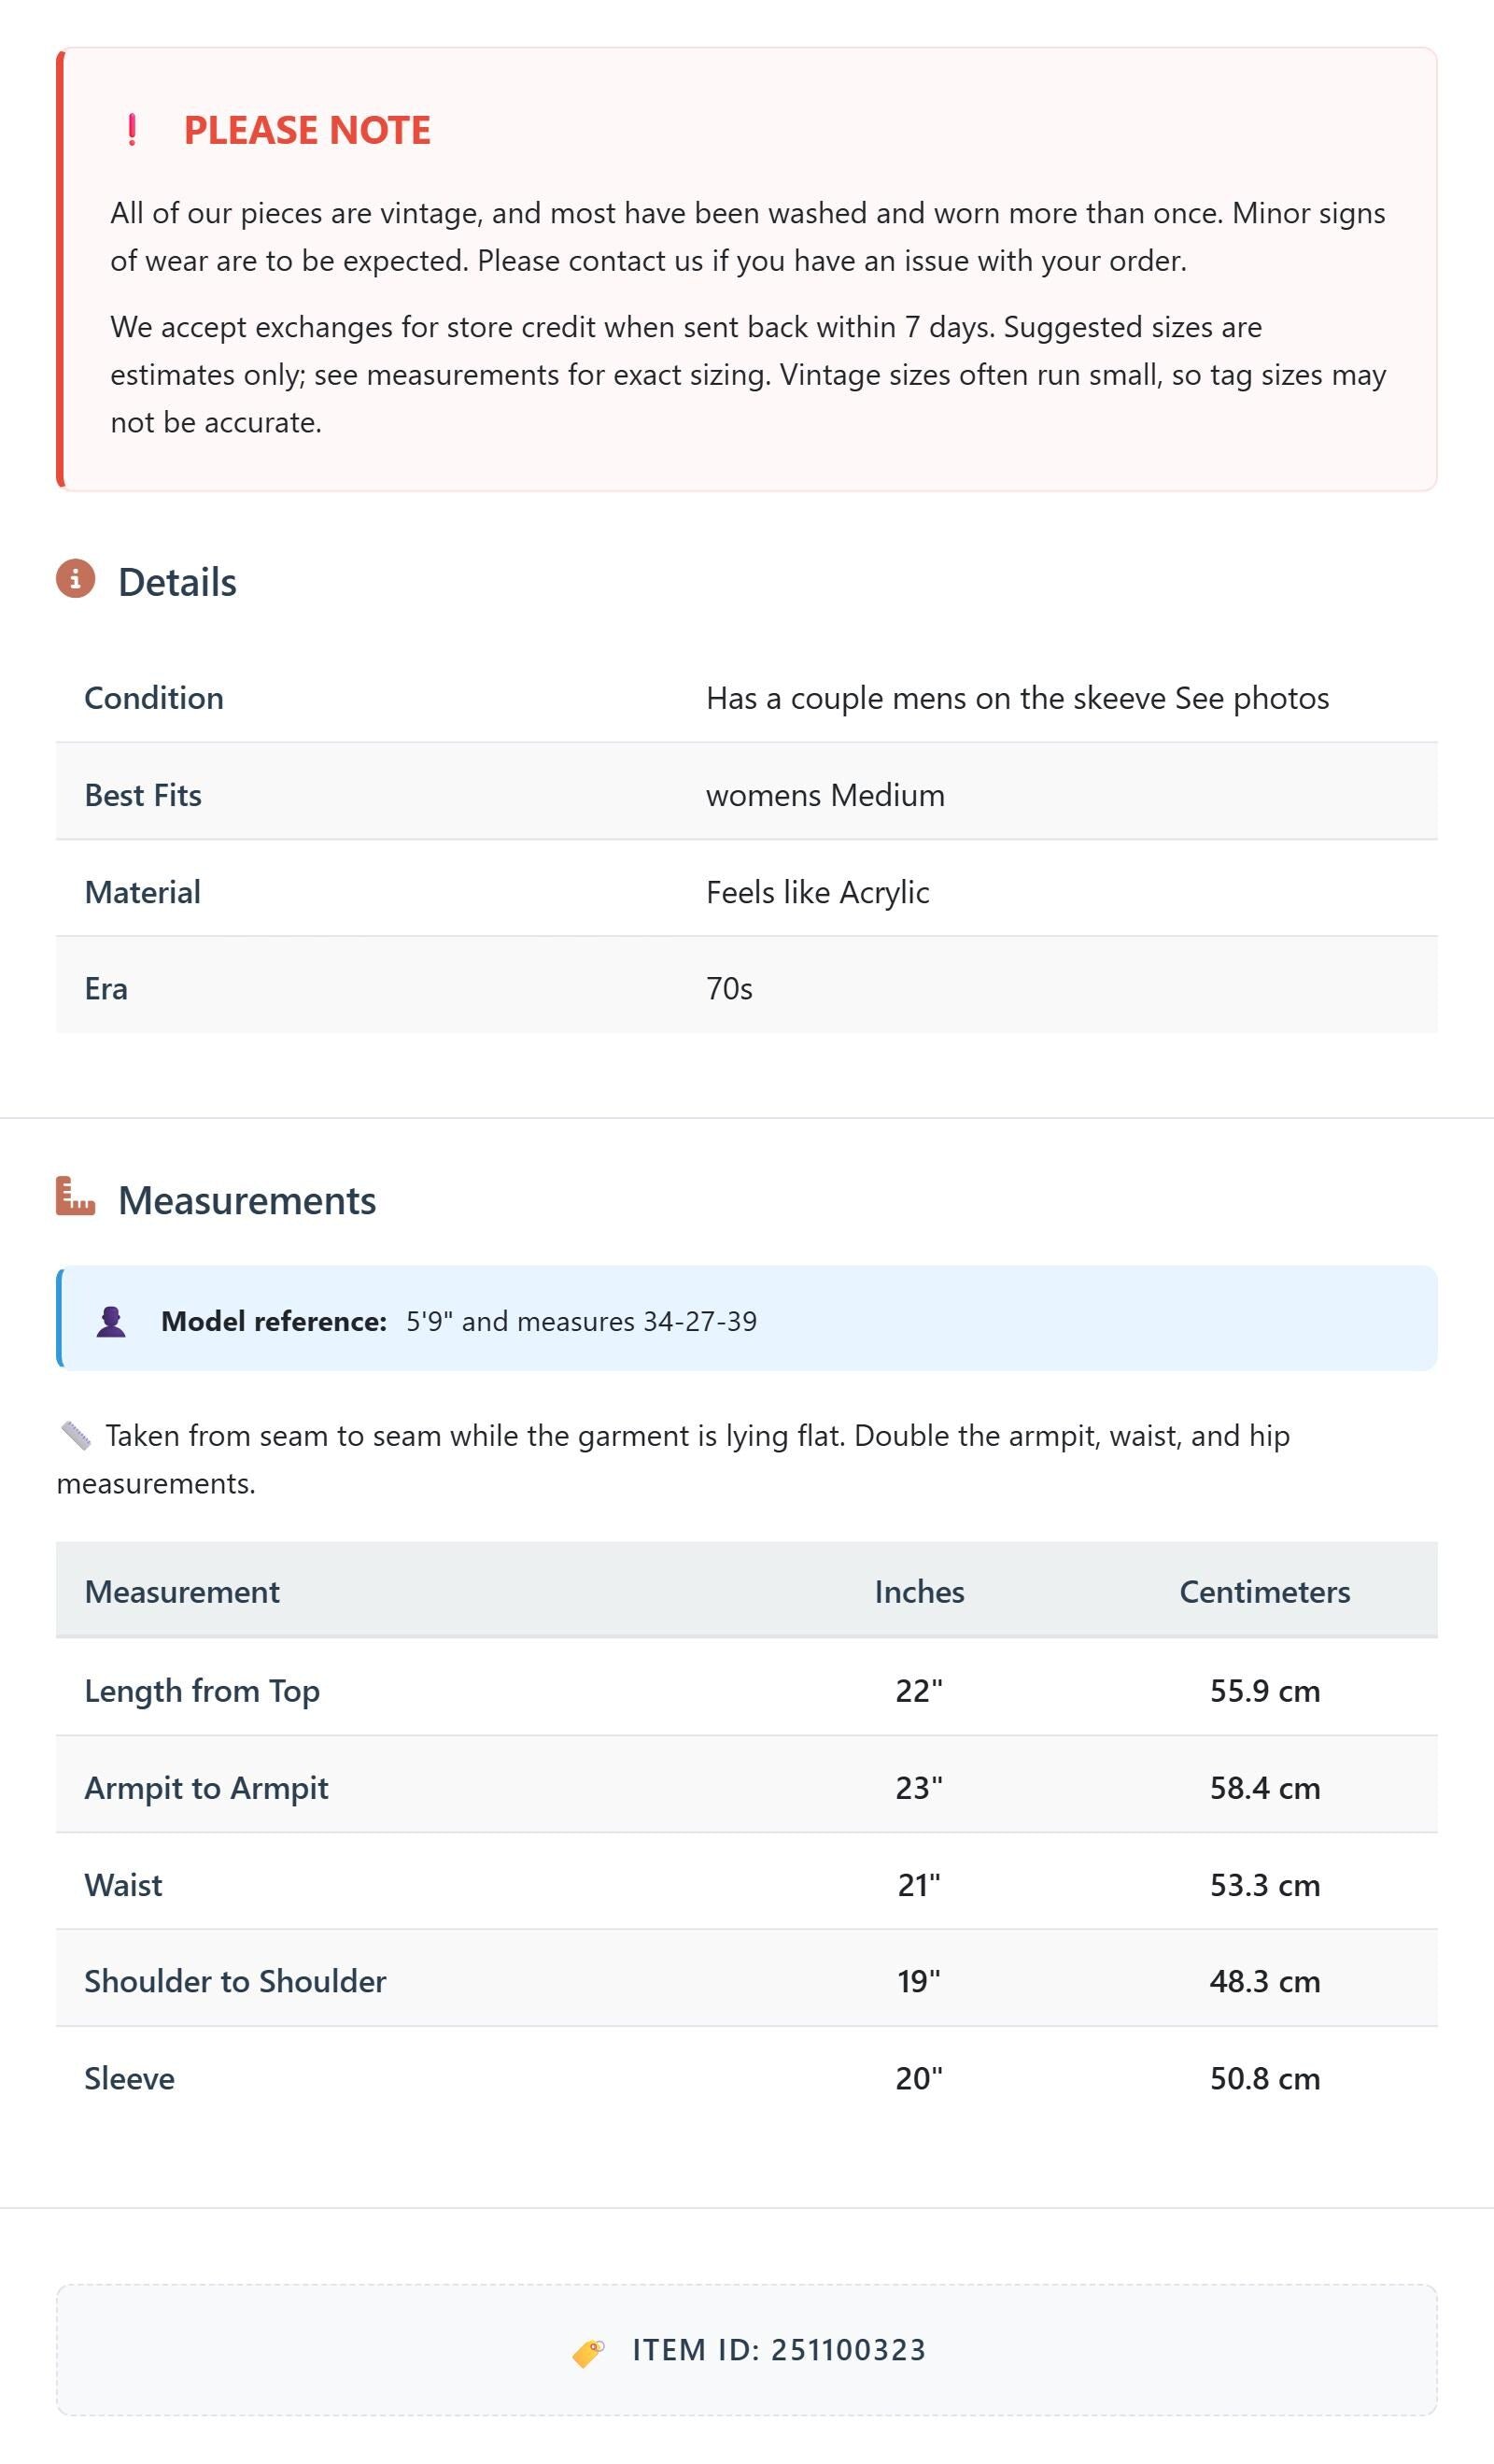Click the Centimeters column header

coord(1264,1591)
